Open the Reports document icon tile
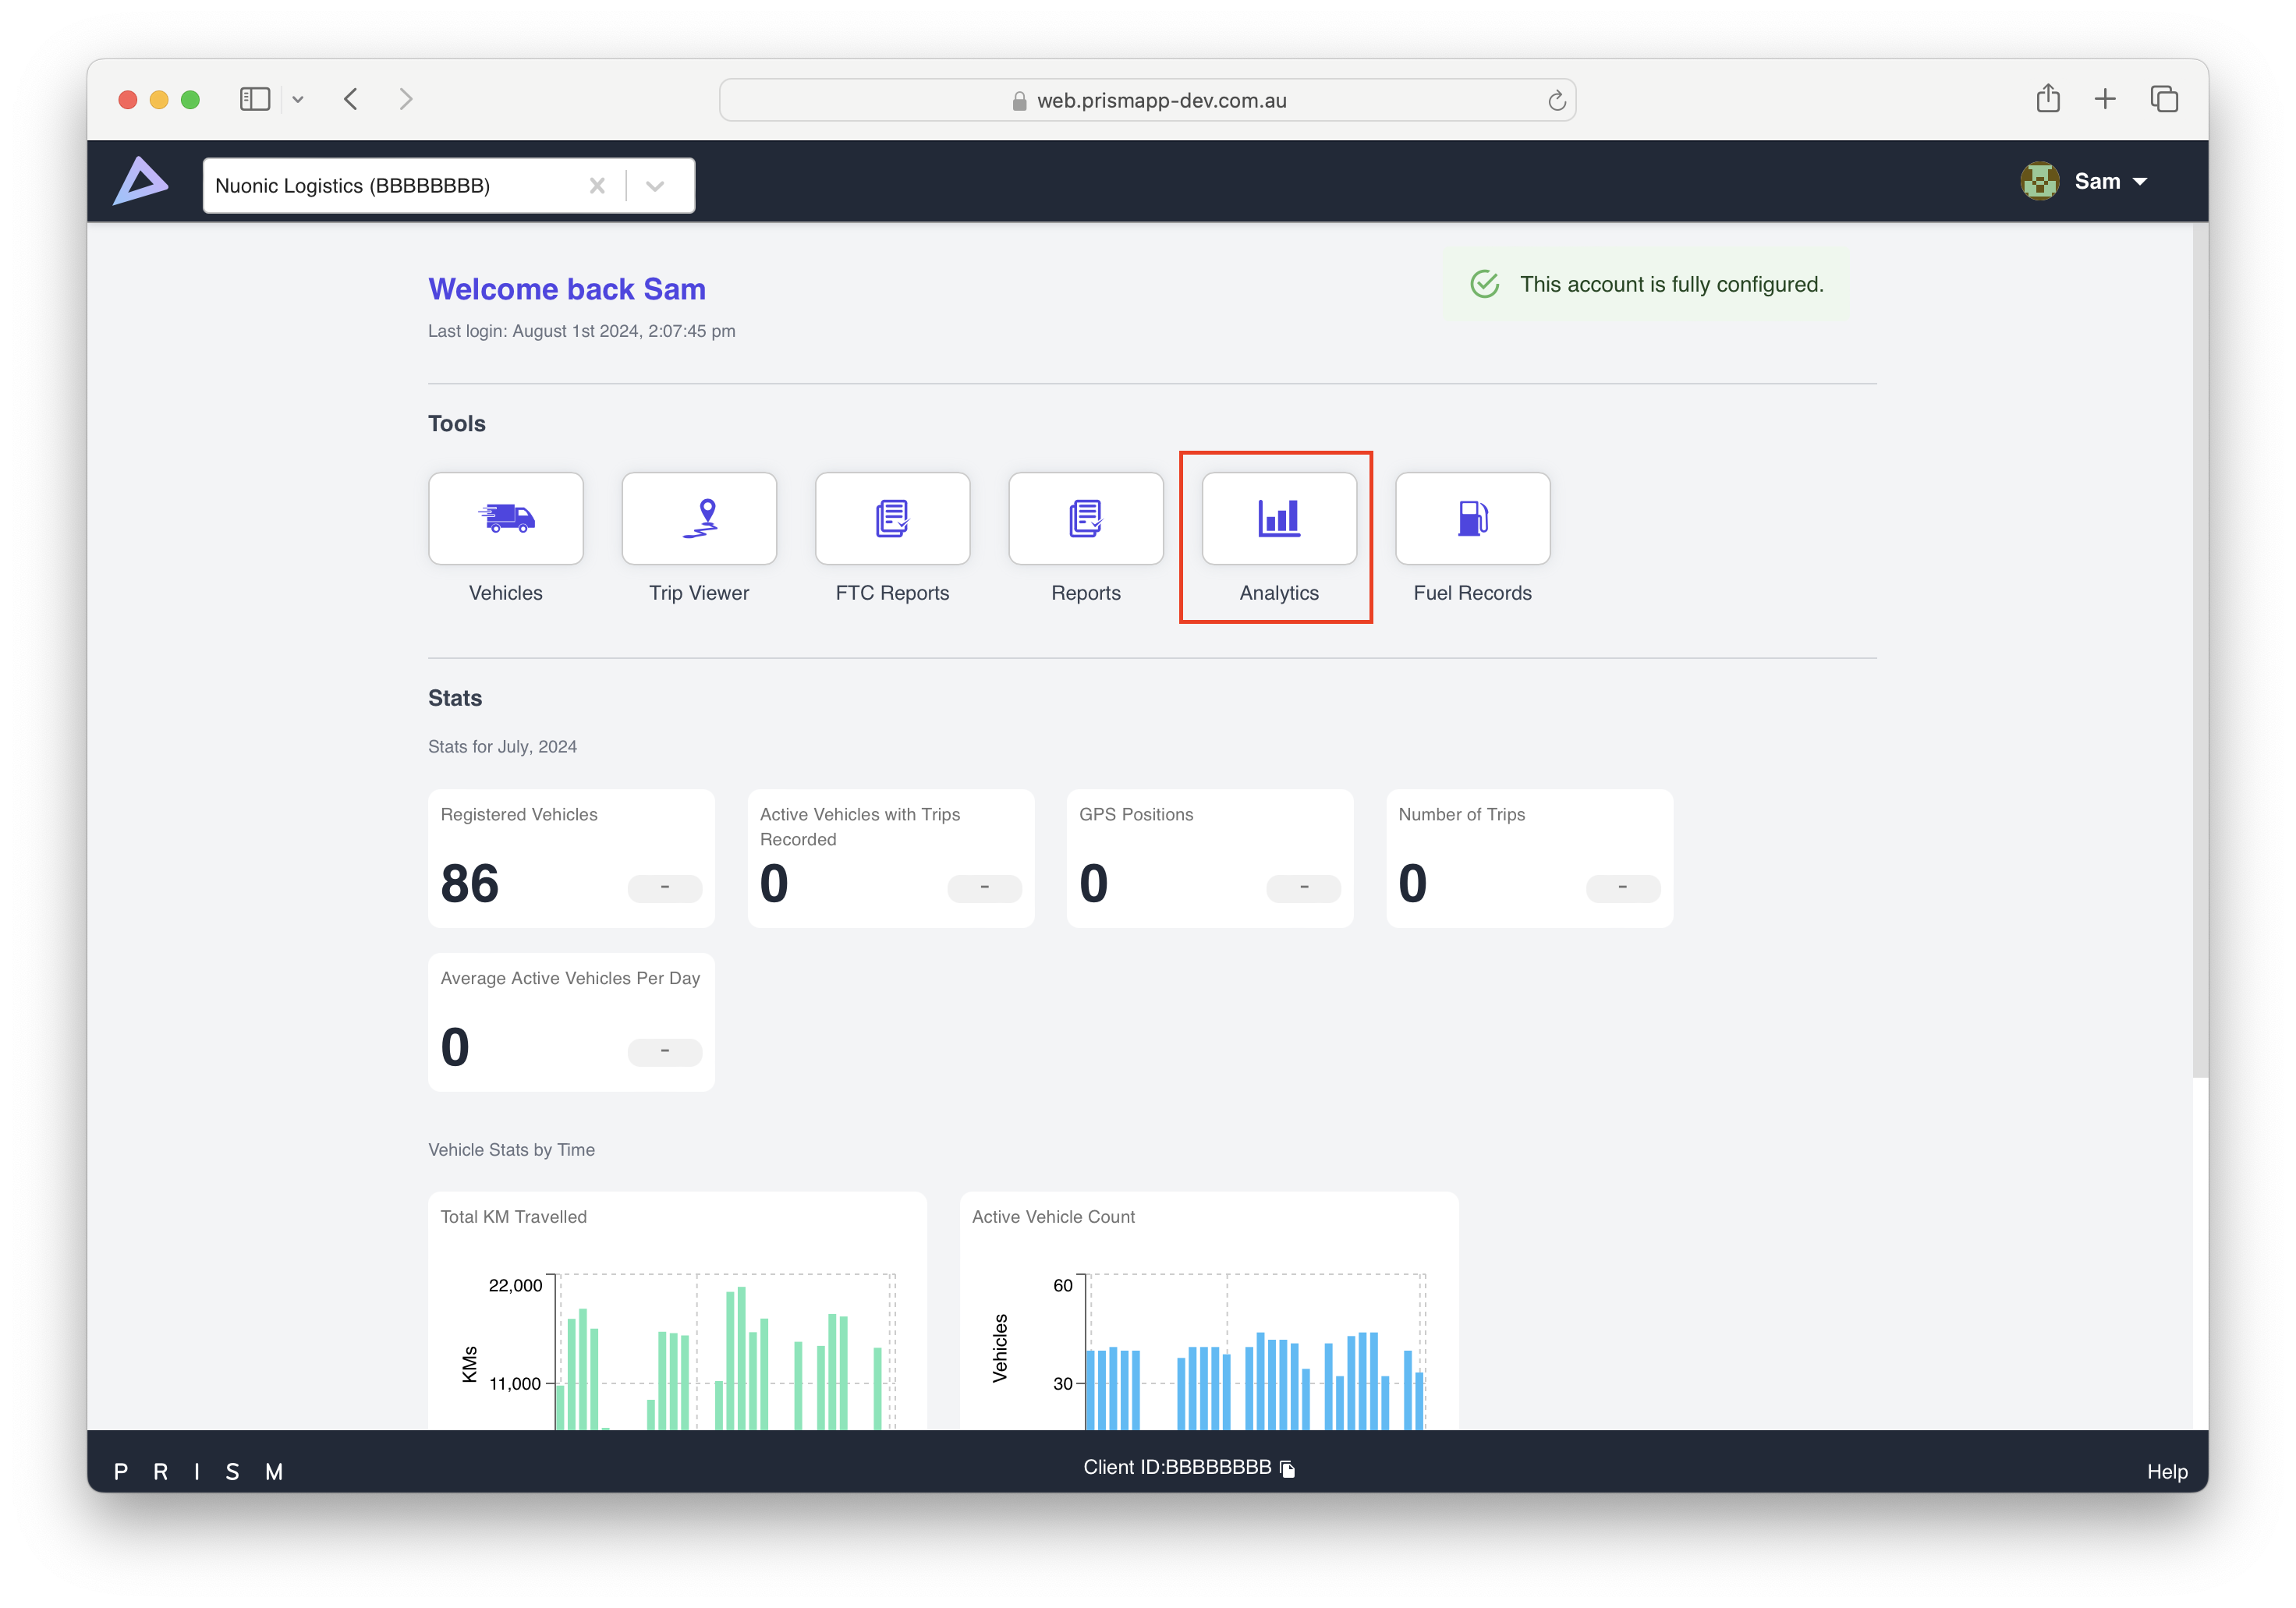 1085,518
